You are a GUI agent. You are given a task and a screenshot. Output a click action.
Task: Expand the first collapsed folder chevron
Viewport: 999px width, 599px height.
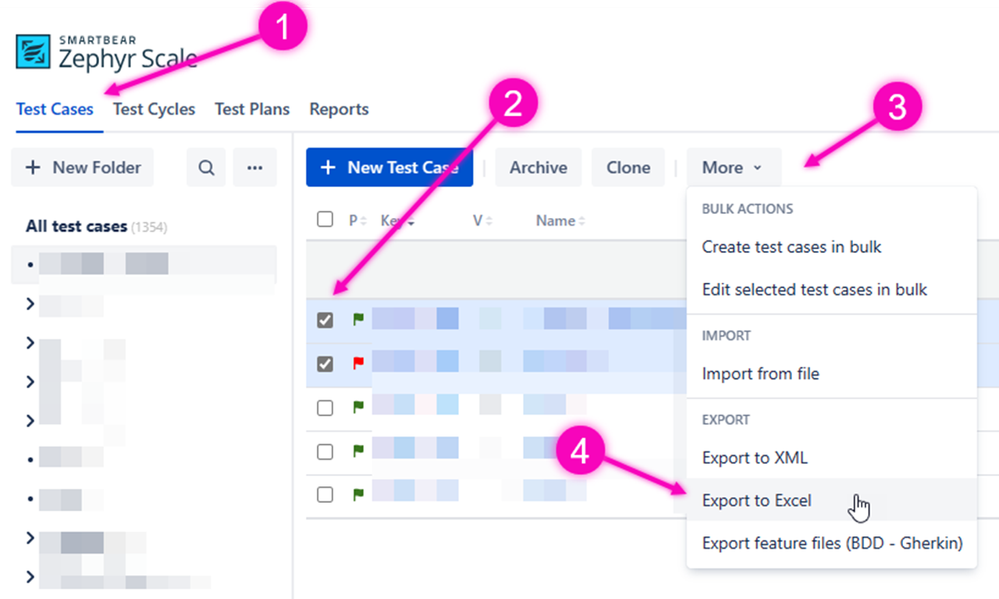[x=30, y=304]
